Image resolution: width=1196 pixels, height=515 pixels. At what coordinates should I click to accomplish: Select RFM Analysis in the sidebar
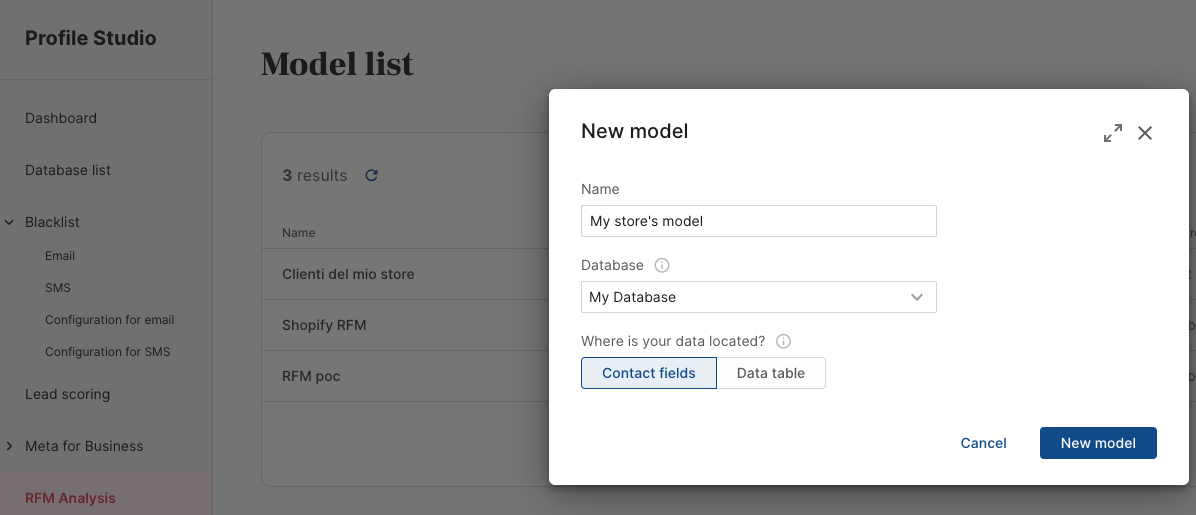click(70, 498)
